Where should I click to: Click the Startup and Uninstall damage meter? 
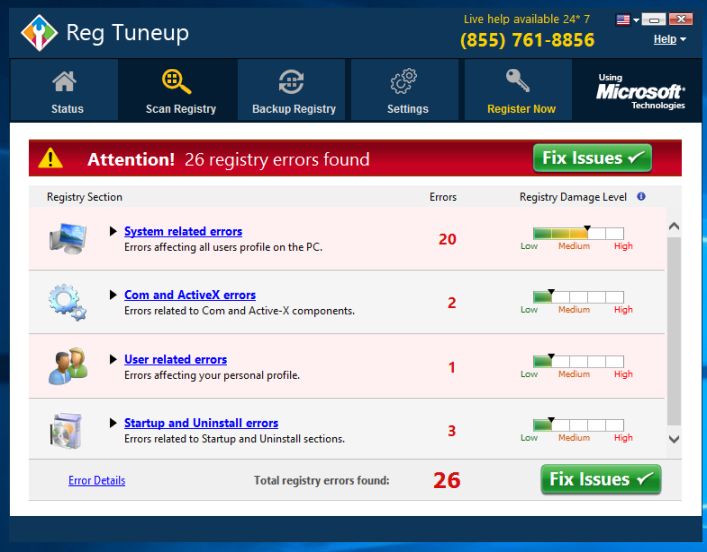pos(578,425)
